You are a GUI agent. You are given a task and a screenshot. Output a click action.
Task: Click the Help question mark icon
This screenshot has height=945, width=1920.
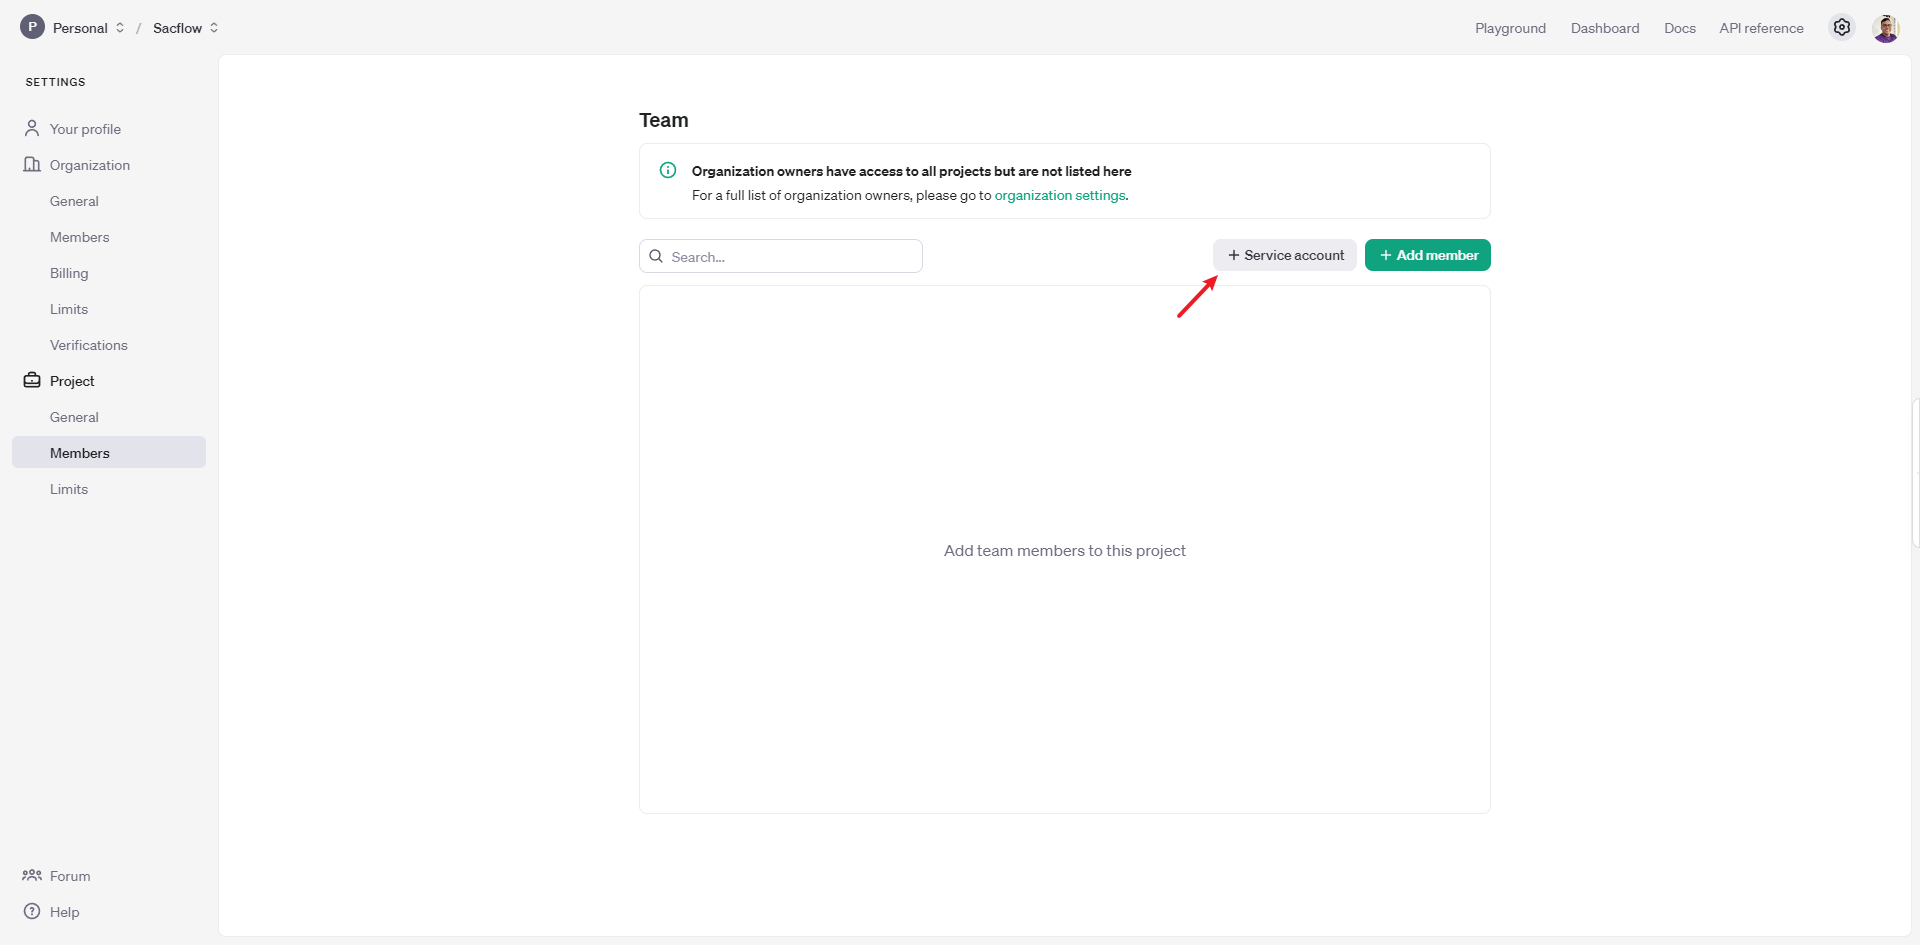(32, 911)
